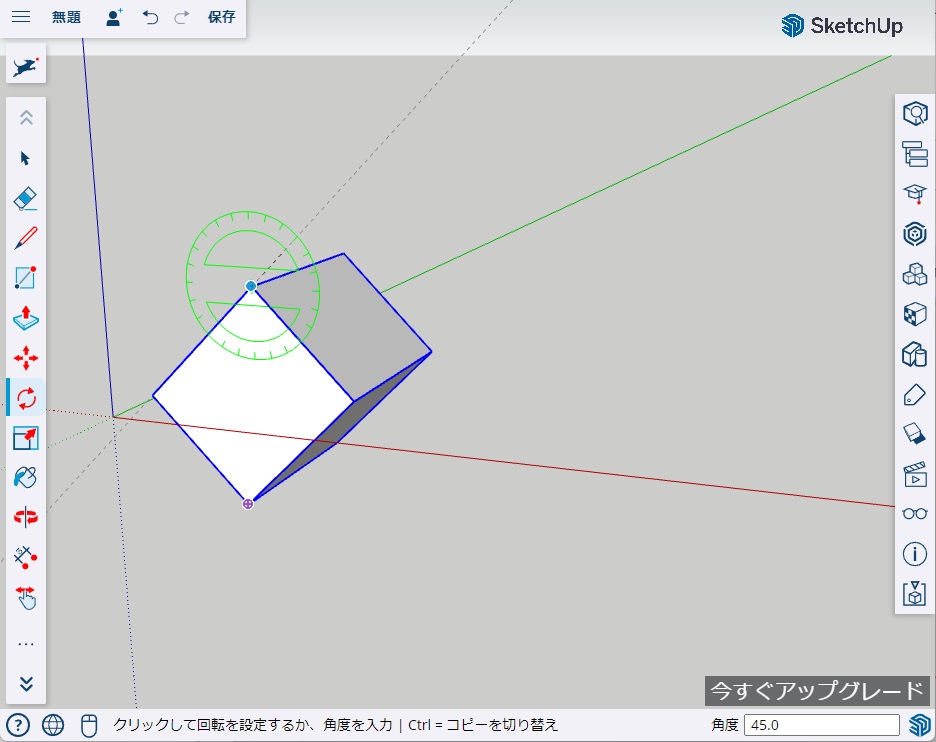Select the Orbit tool
The width and height of the screenshot is (936, 742).
(26, 517)
